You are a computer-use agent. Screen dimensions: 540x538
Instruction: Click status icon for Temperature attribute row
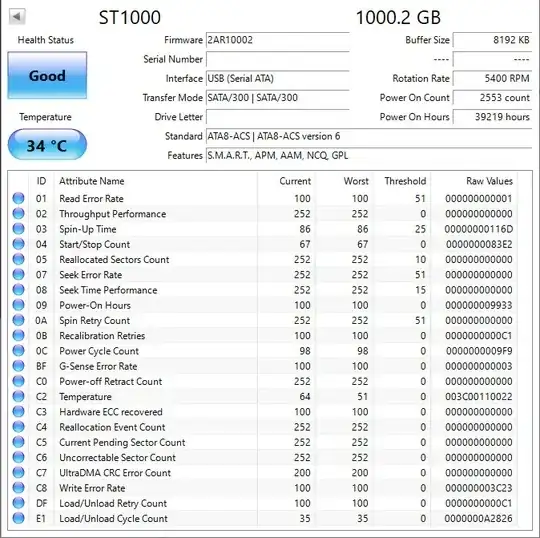coord(19,396)
